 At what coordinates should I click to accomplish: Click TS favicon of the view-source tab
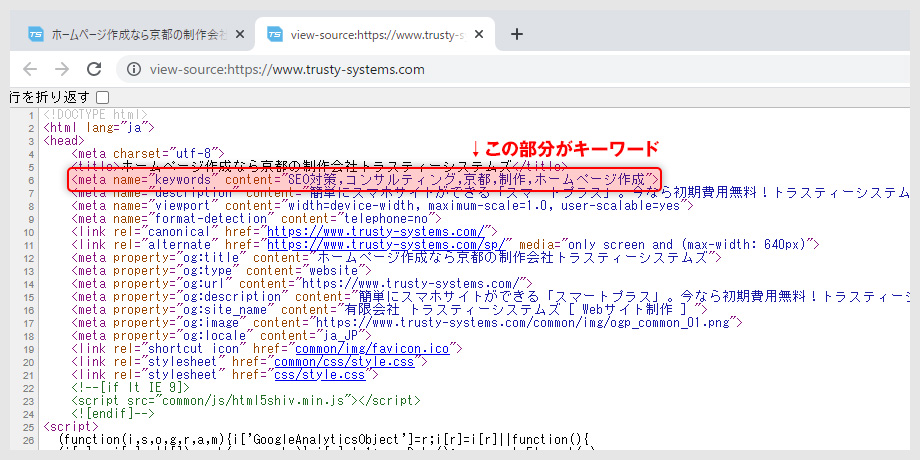pos(275,34)
